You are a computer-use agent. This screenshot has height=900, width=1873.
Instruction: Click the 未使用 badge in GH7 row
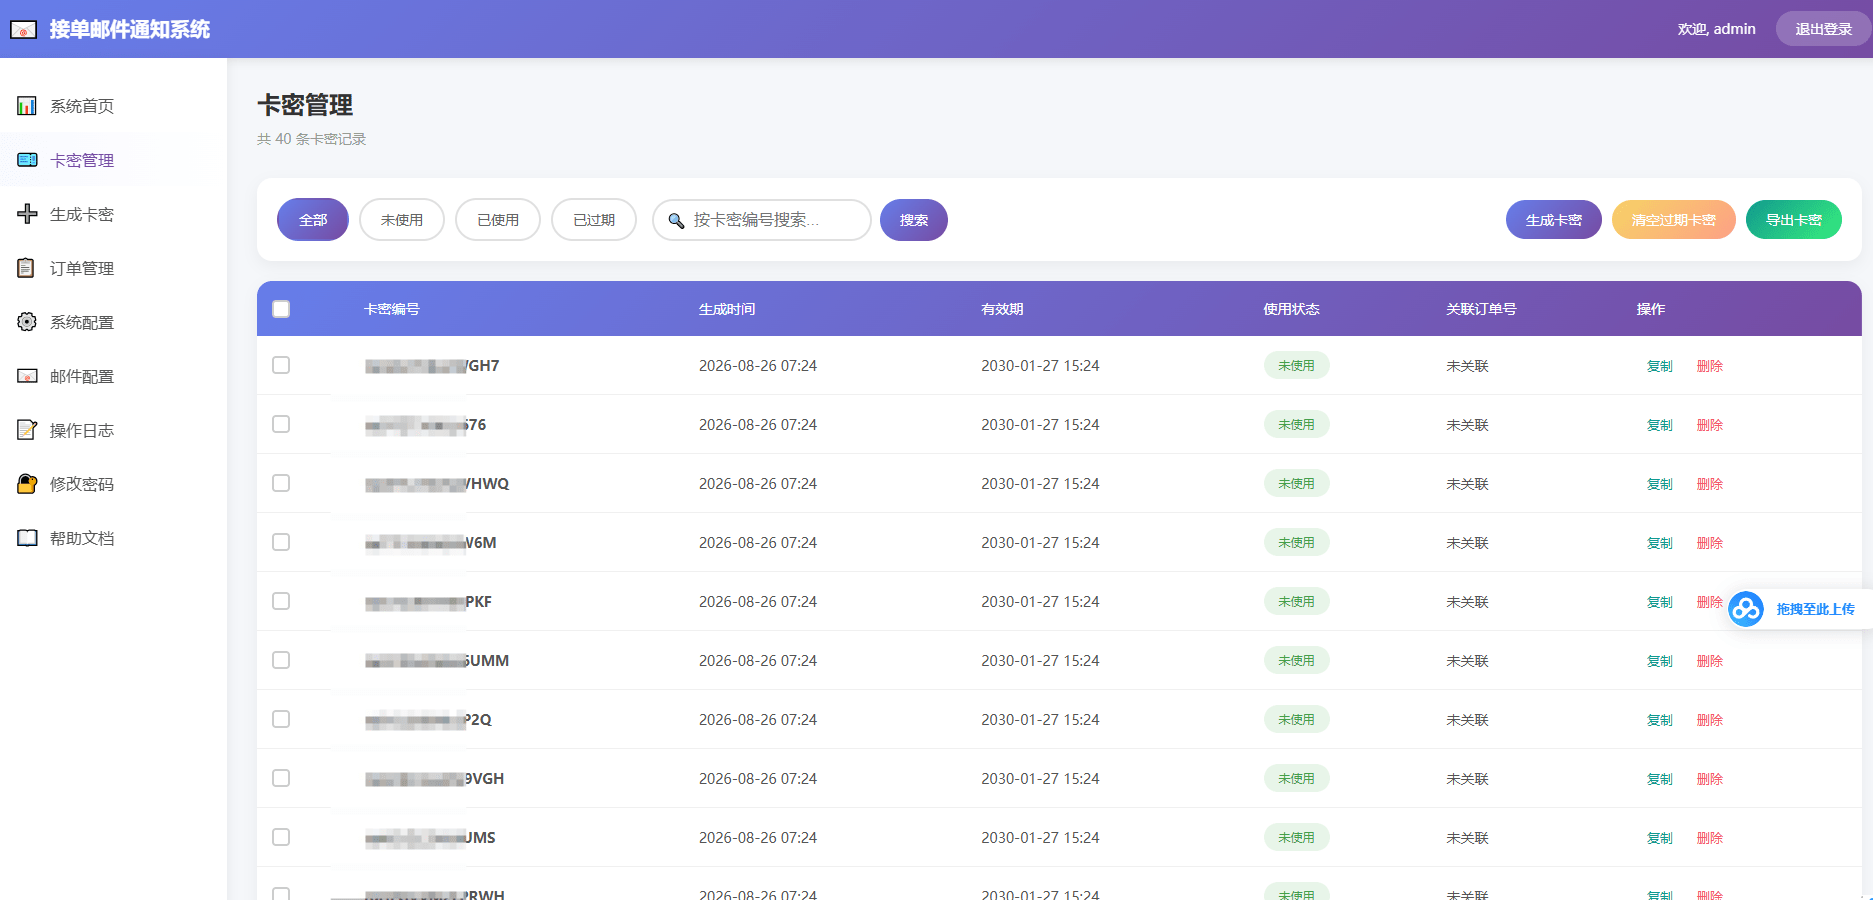1296,365
